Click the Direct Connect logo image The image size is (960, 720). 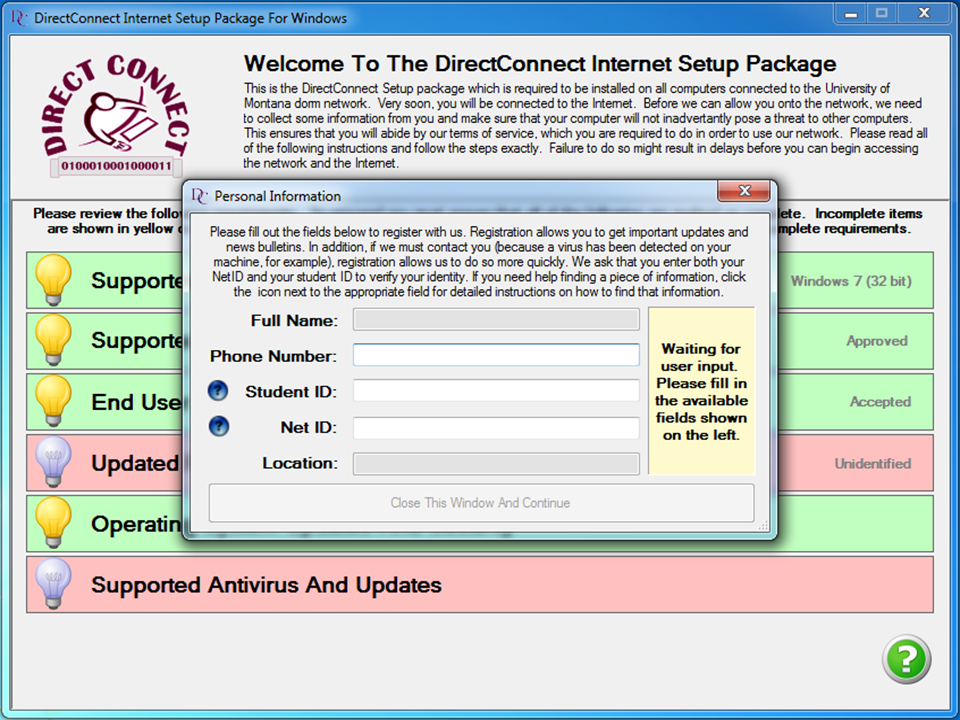pyautogui.click(x=116, y=116)
